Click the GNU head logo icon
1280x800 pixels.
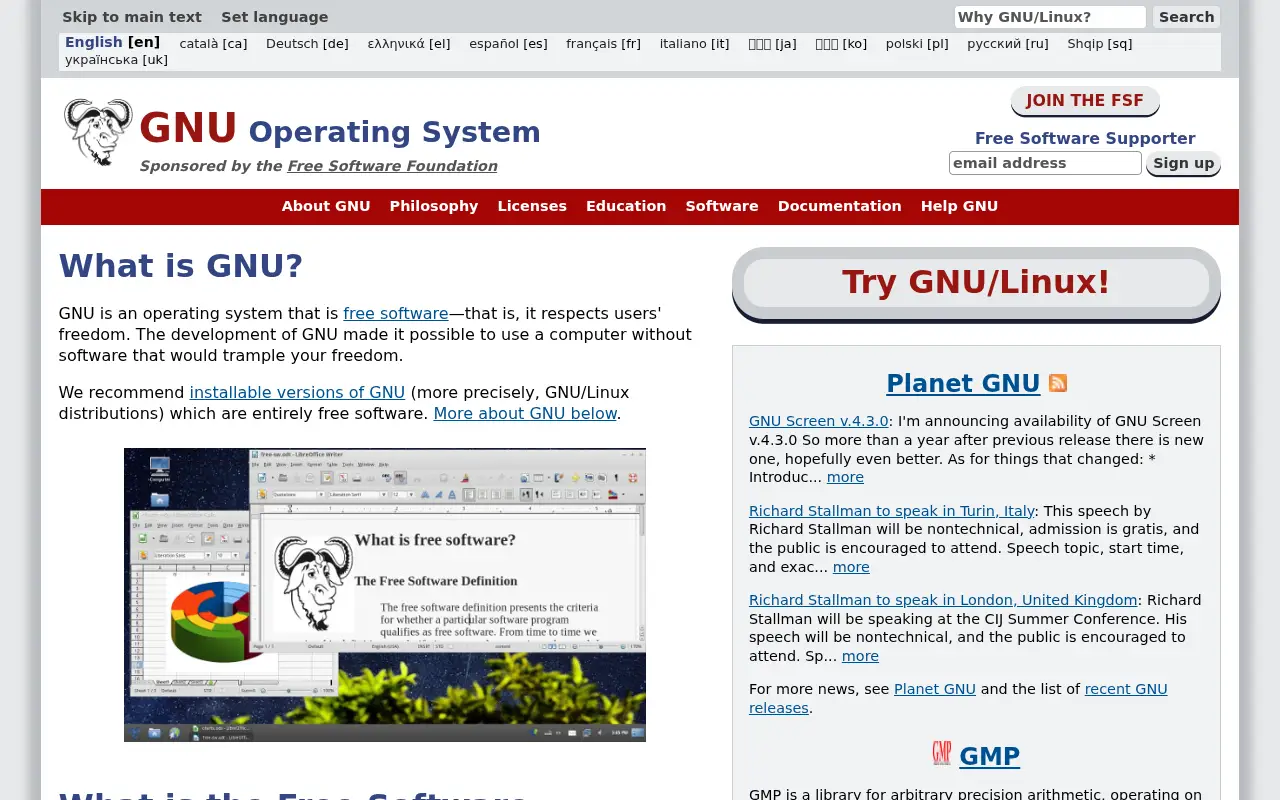pyautogui.click(x=98, y=132)
